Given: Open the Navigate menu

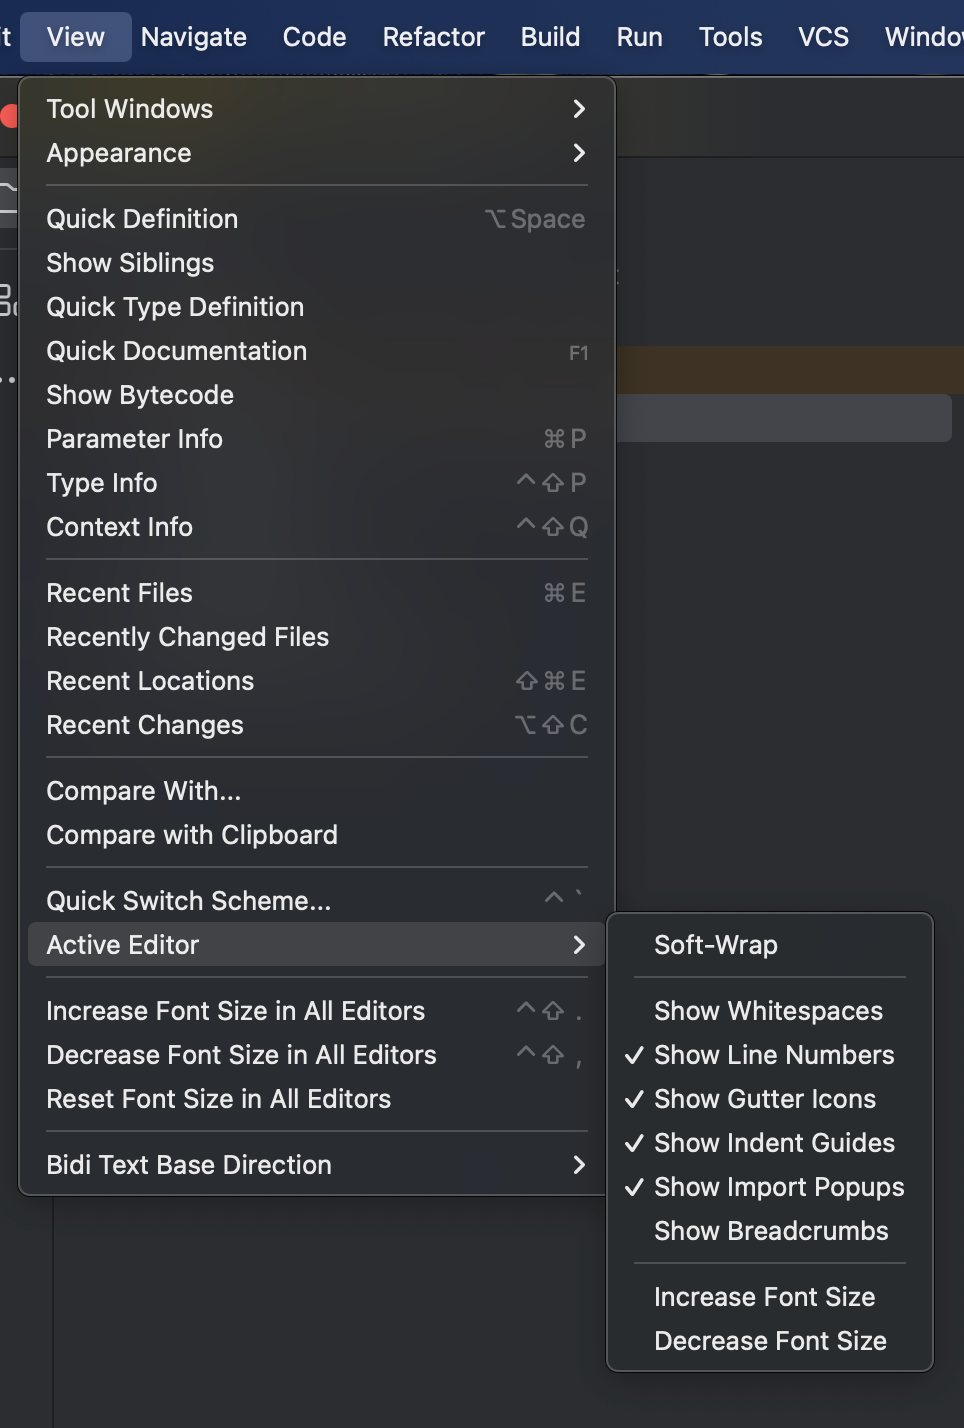Looking at the screenshot, I should [x=194, y=37].
